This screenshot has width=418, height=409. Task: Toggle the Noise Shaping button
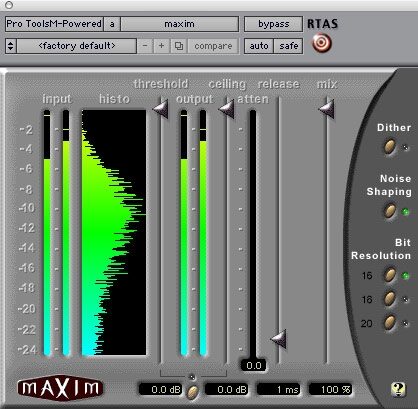pos(390,211)
